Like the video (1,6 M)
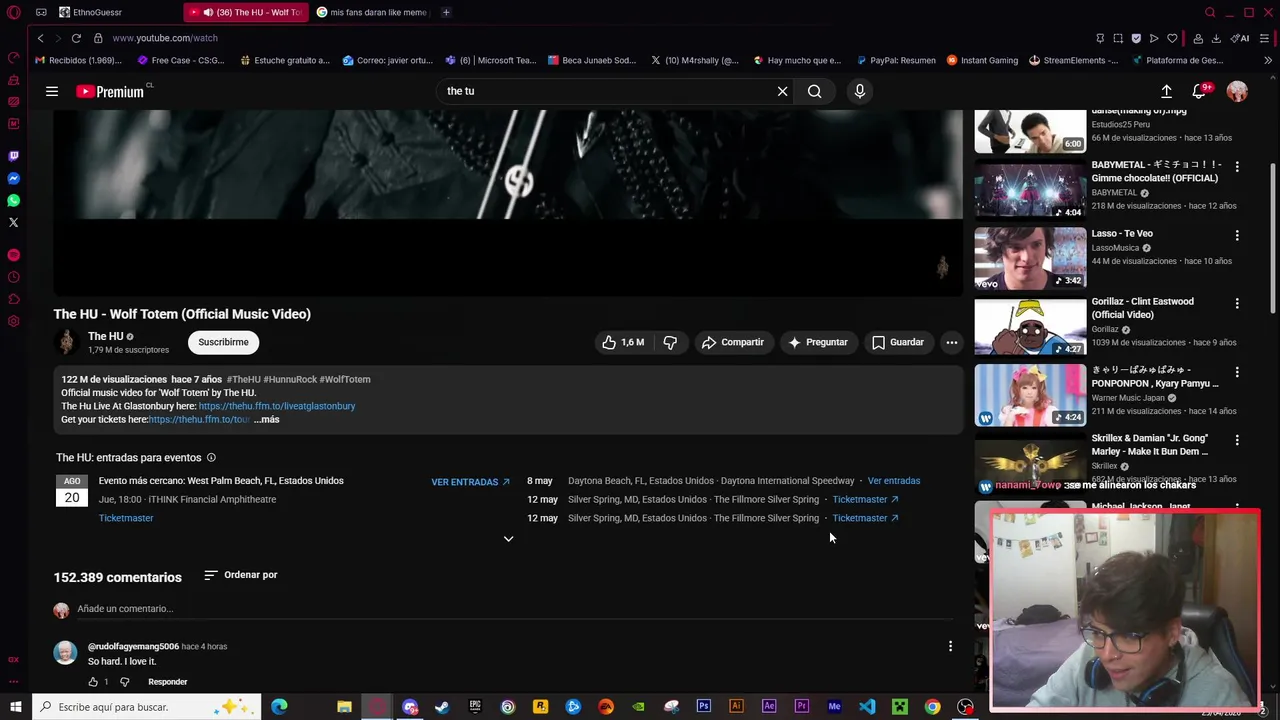The width and height of the screenshot is (1280, 720). click(623, 342)
